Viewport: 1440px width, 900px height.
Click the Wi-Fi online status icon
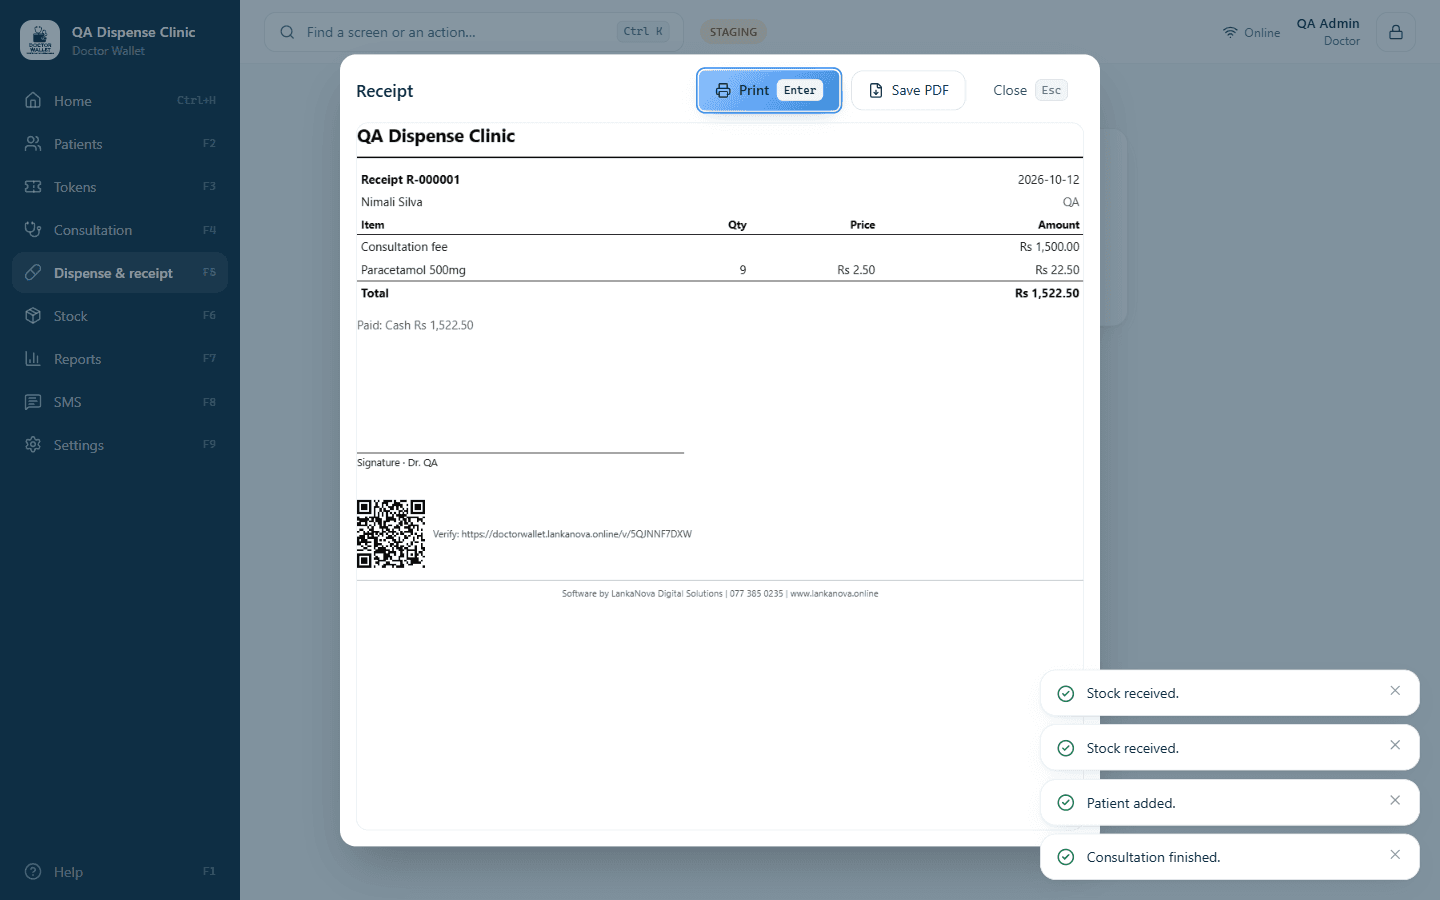1230,32
